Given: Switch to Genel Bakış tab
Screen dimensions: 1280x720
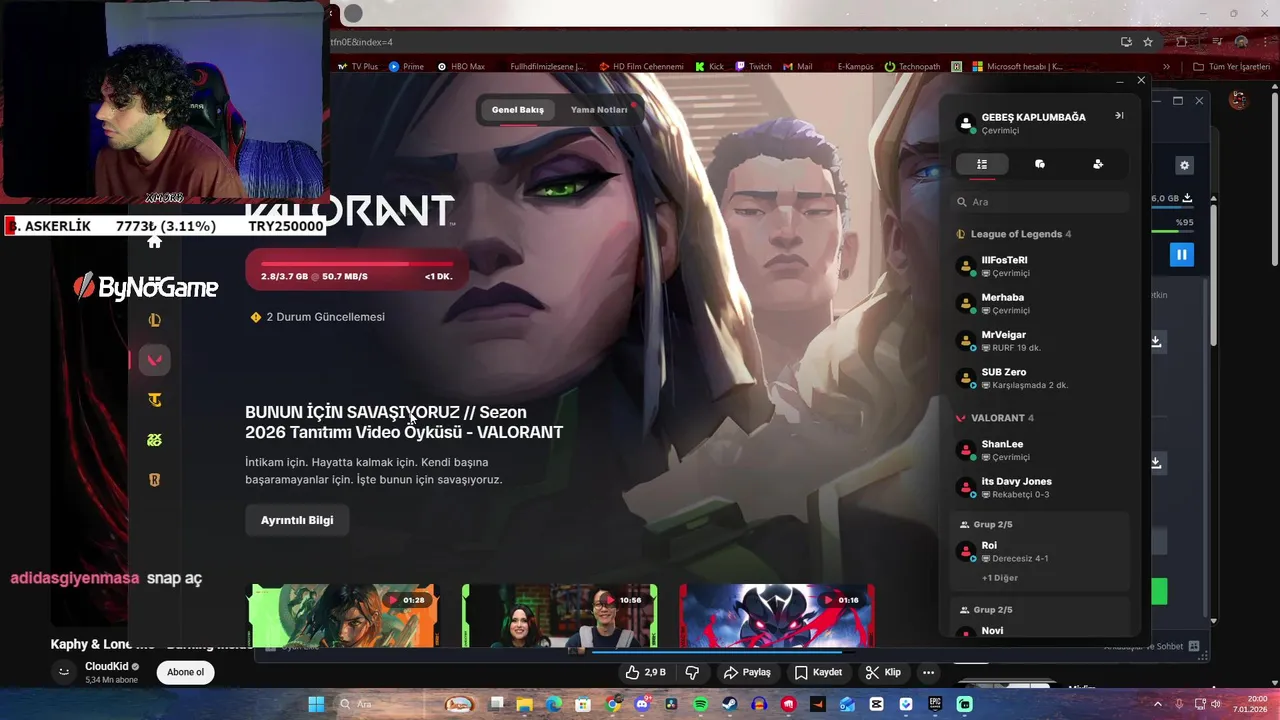Looking at the screenshot, I should point(518,110).
